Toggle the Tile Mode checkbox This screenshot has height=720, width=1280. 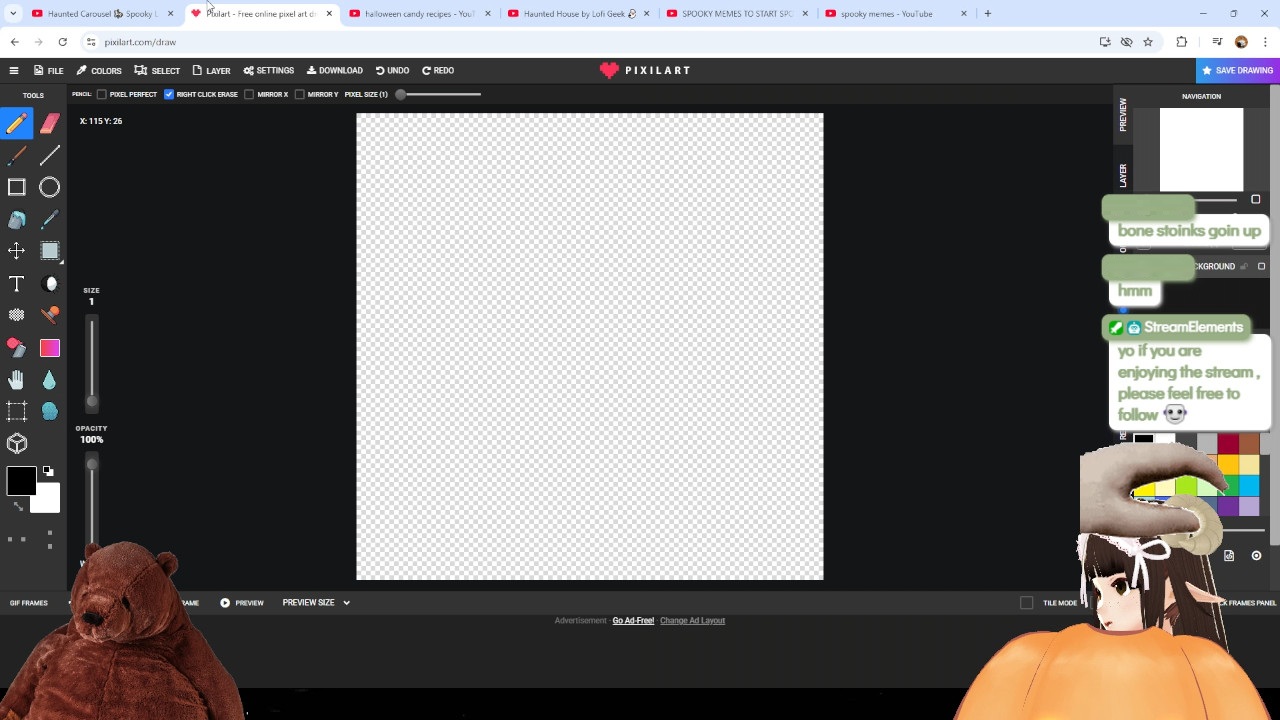(x=1026, y=603)
